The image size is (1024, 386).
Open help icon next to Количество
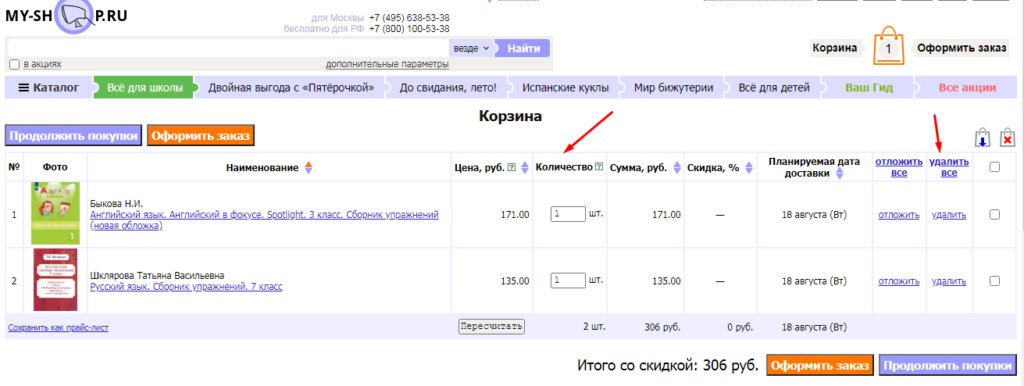click(x=599, y=167)
